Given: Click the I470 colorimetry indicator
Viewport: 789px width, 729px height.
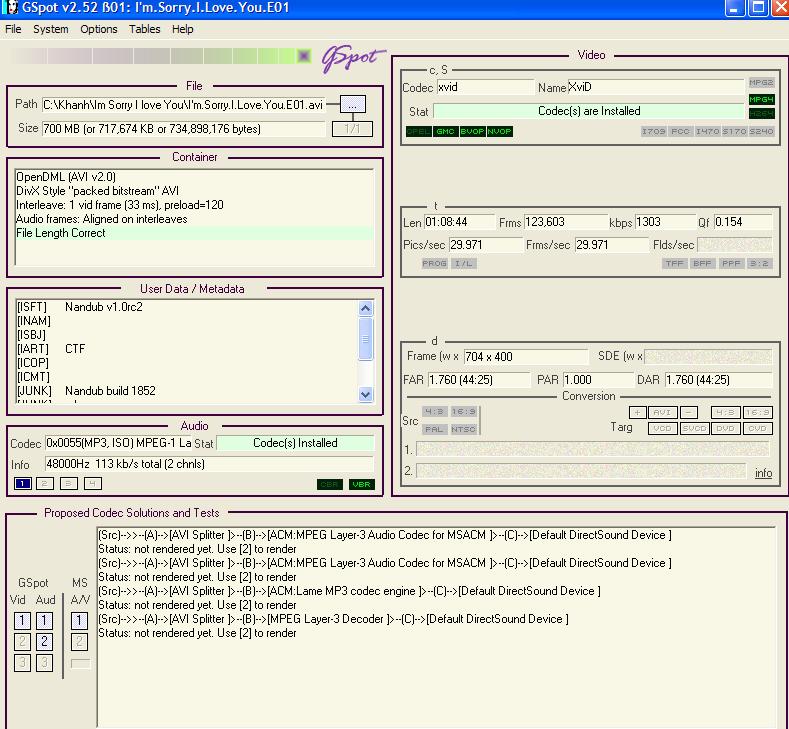Looking at the screenshot, I should coord(707,131).
